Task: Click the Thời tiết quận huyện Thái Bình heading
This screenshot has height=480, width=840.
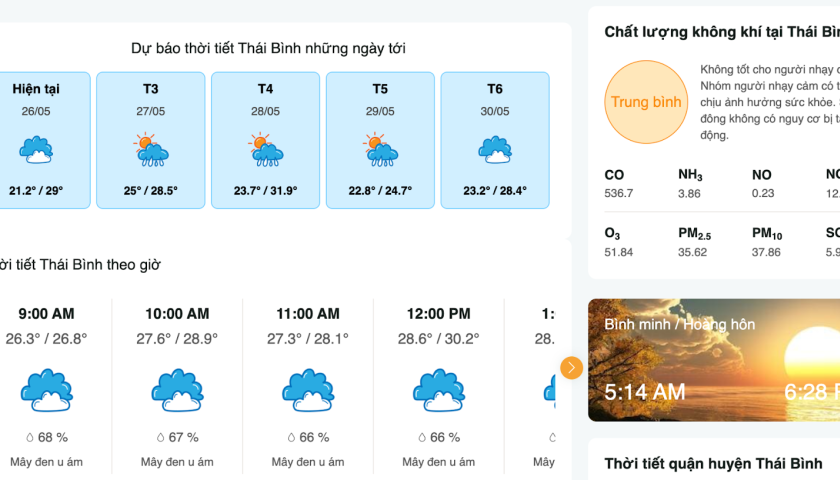Action: (x=713, y=464)
